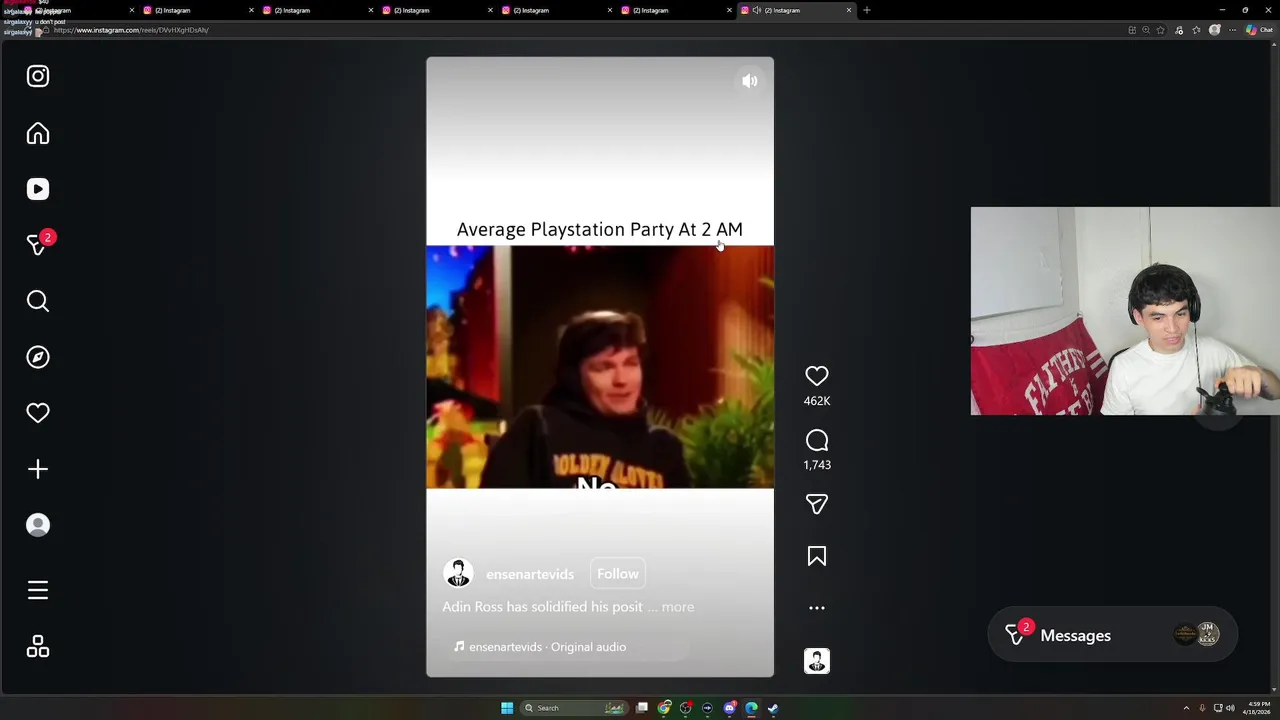Open clock showing 4:59 PM

point(1257,708)
